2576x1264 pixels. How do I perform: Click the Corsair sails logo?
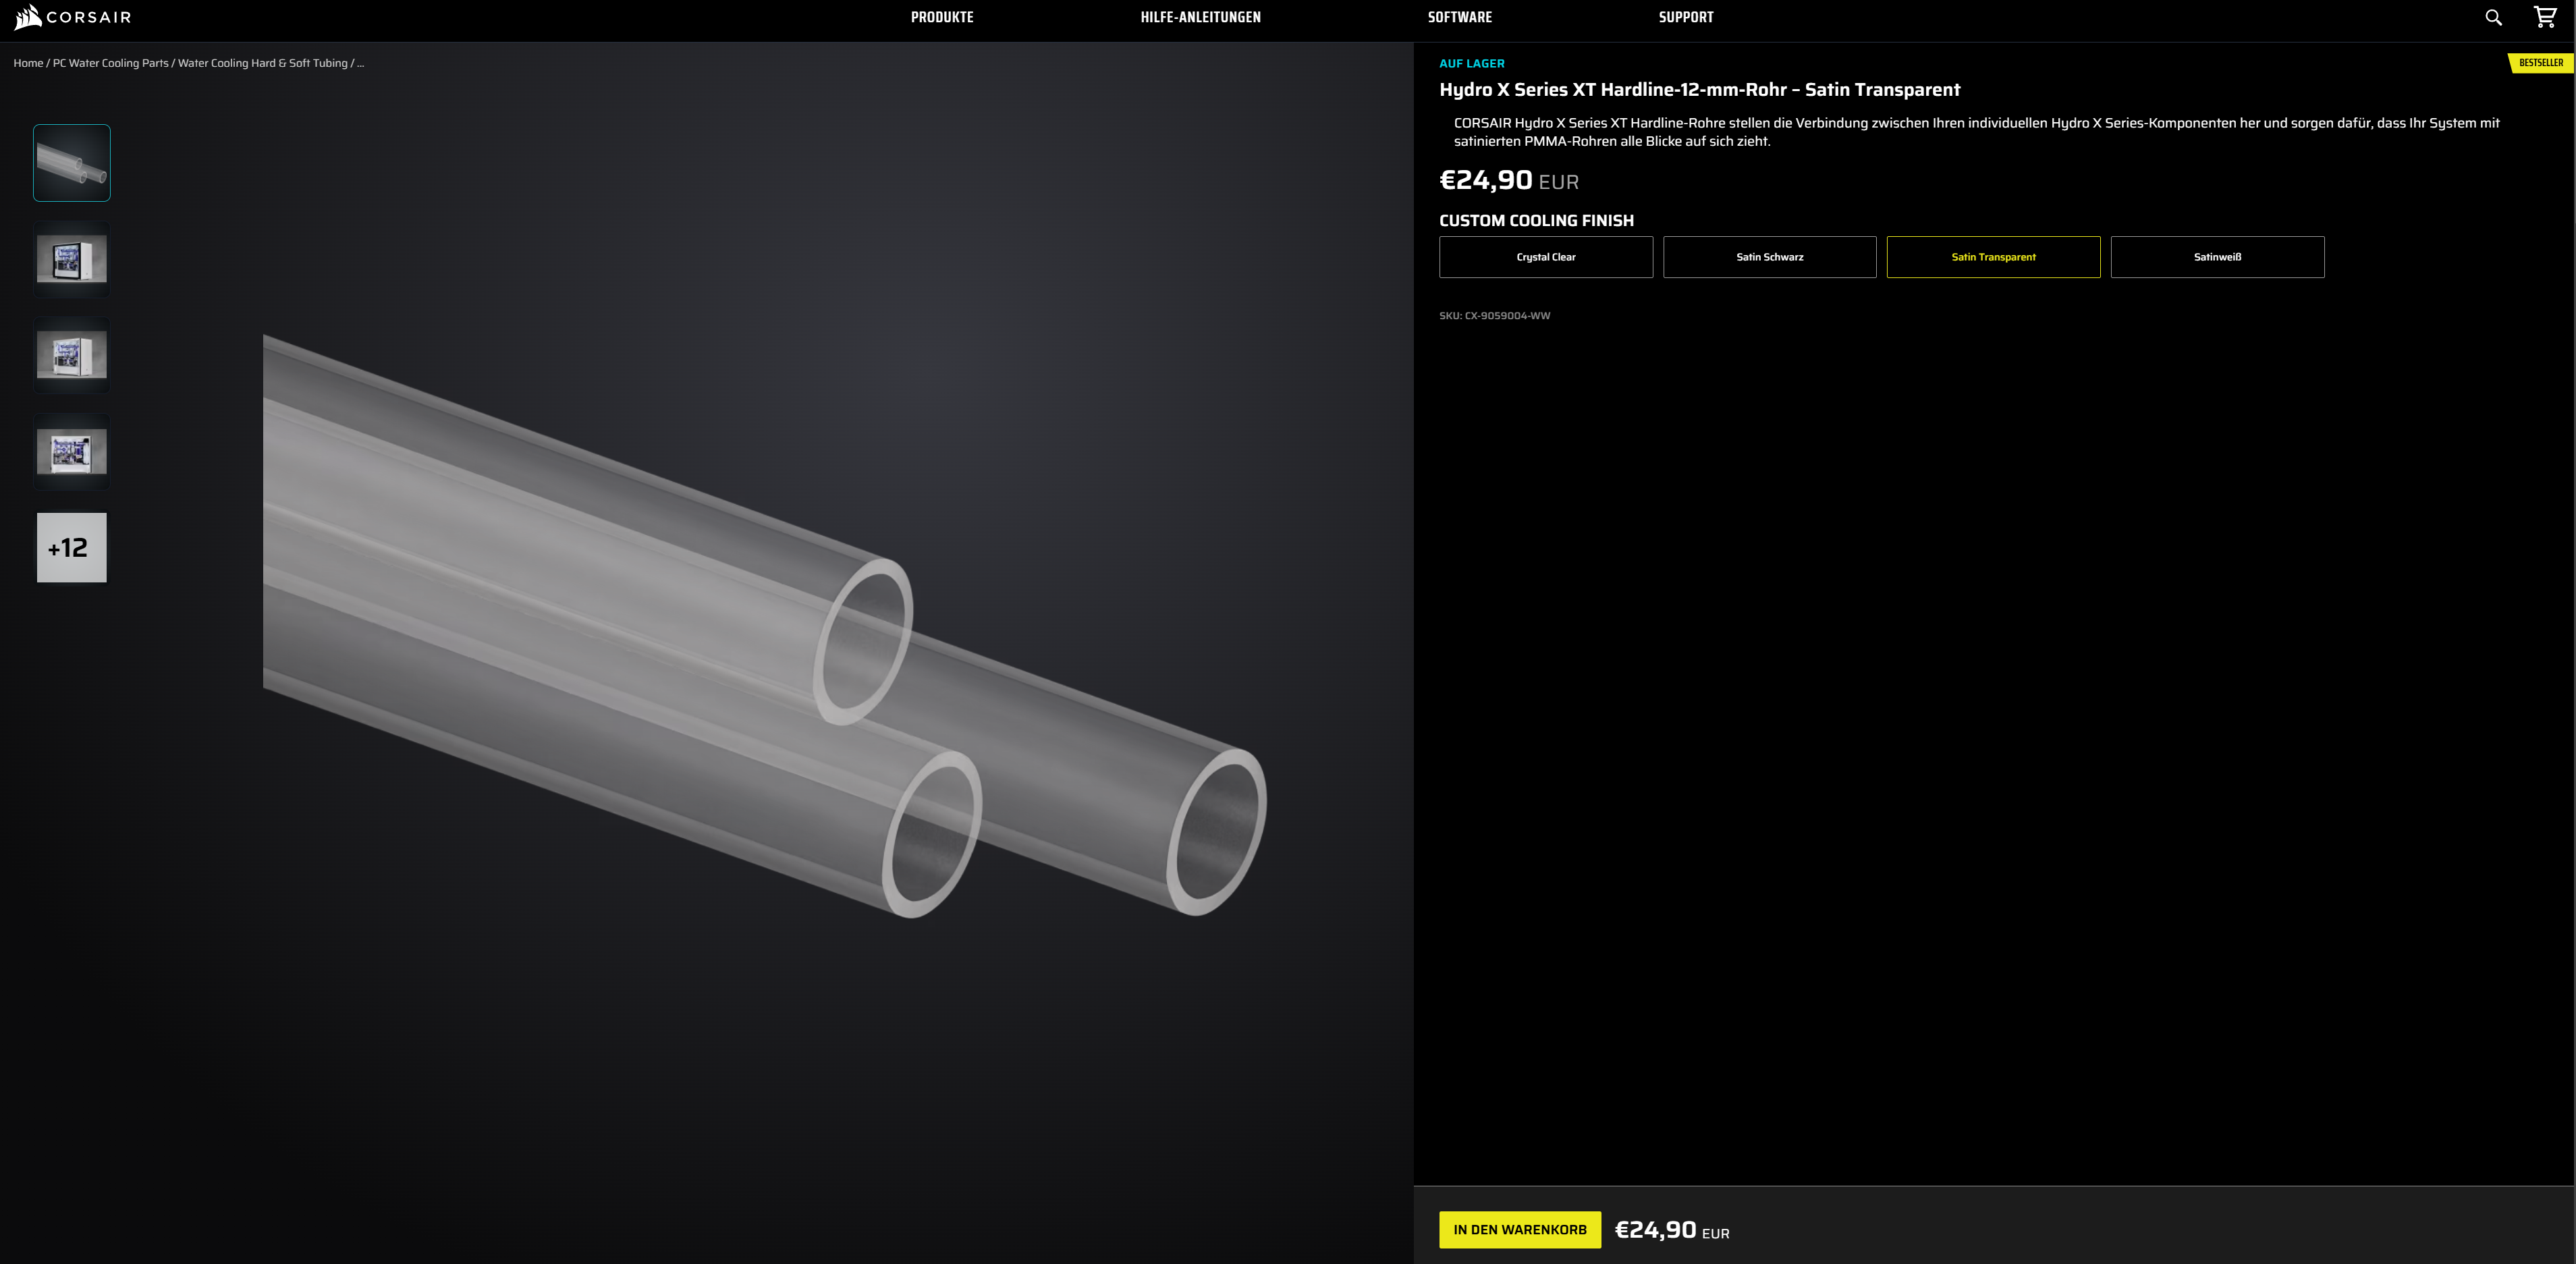tap(28, 17)
